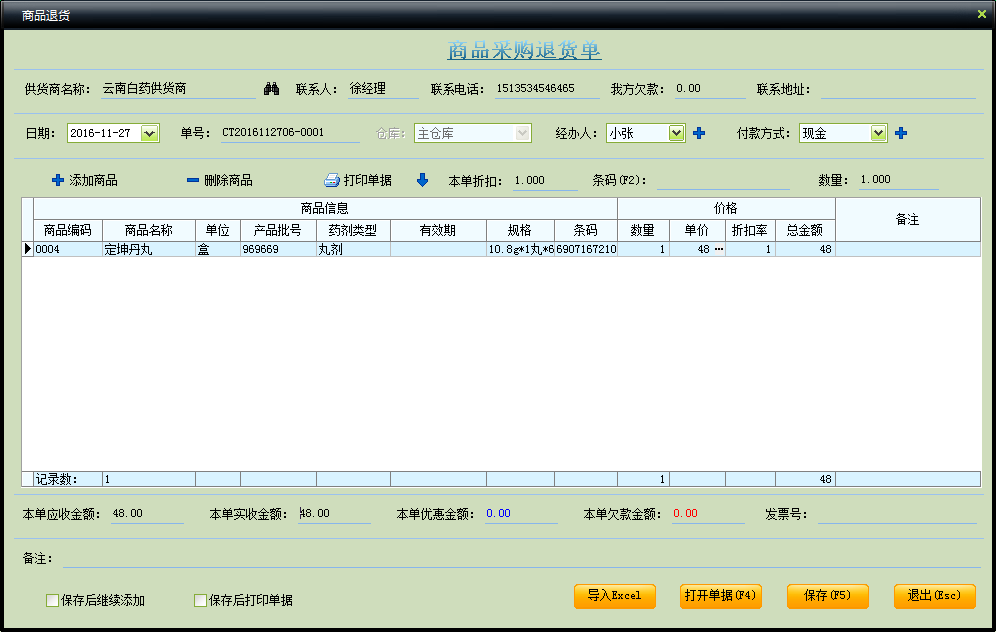Screen dimensions: 996x632
Task: Click the 导入Excel button
Action: [614, 596]
